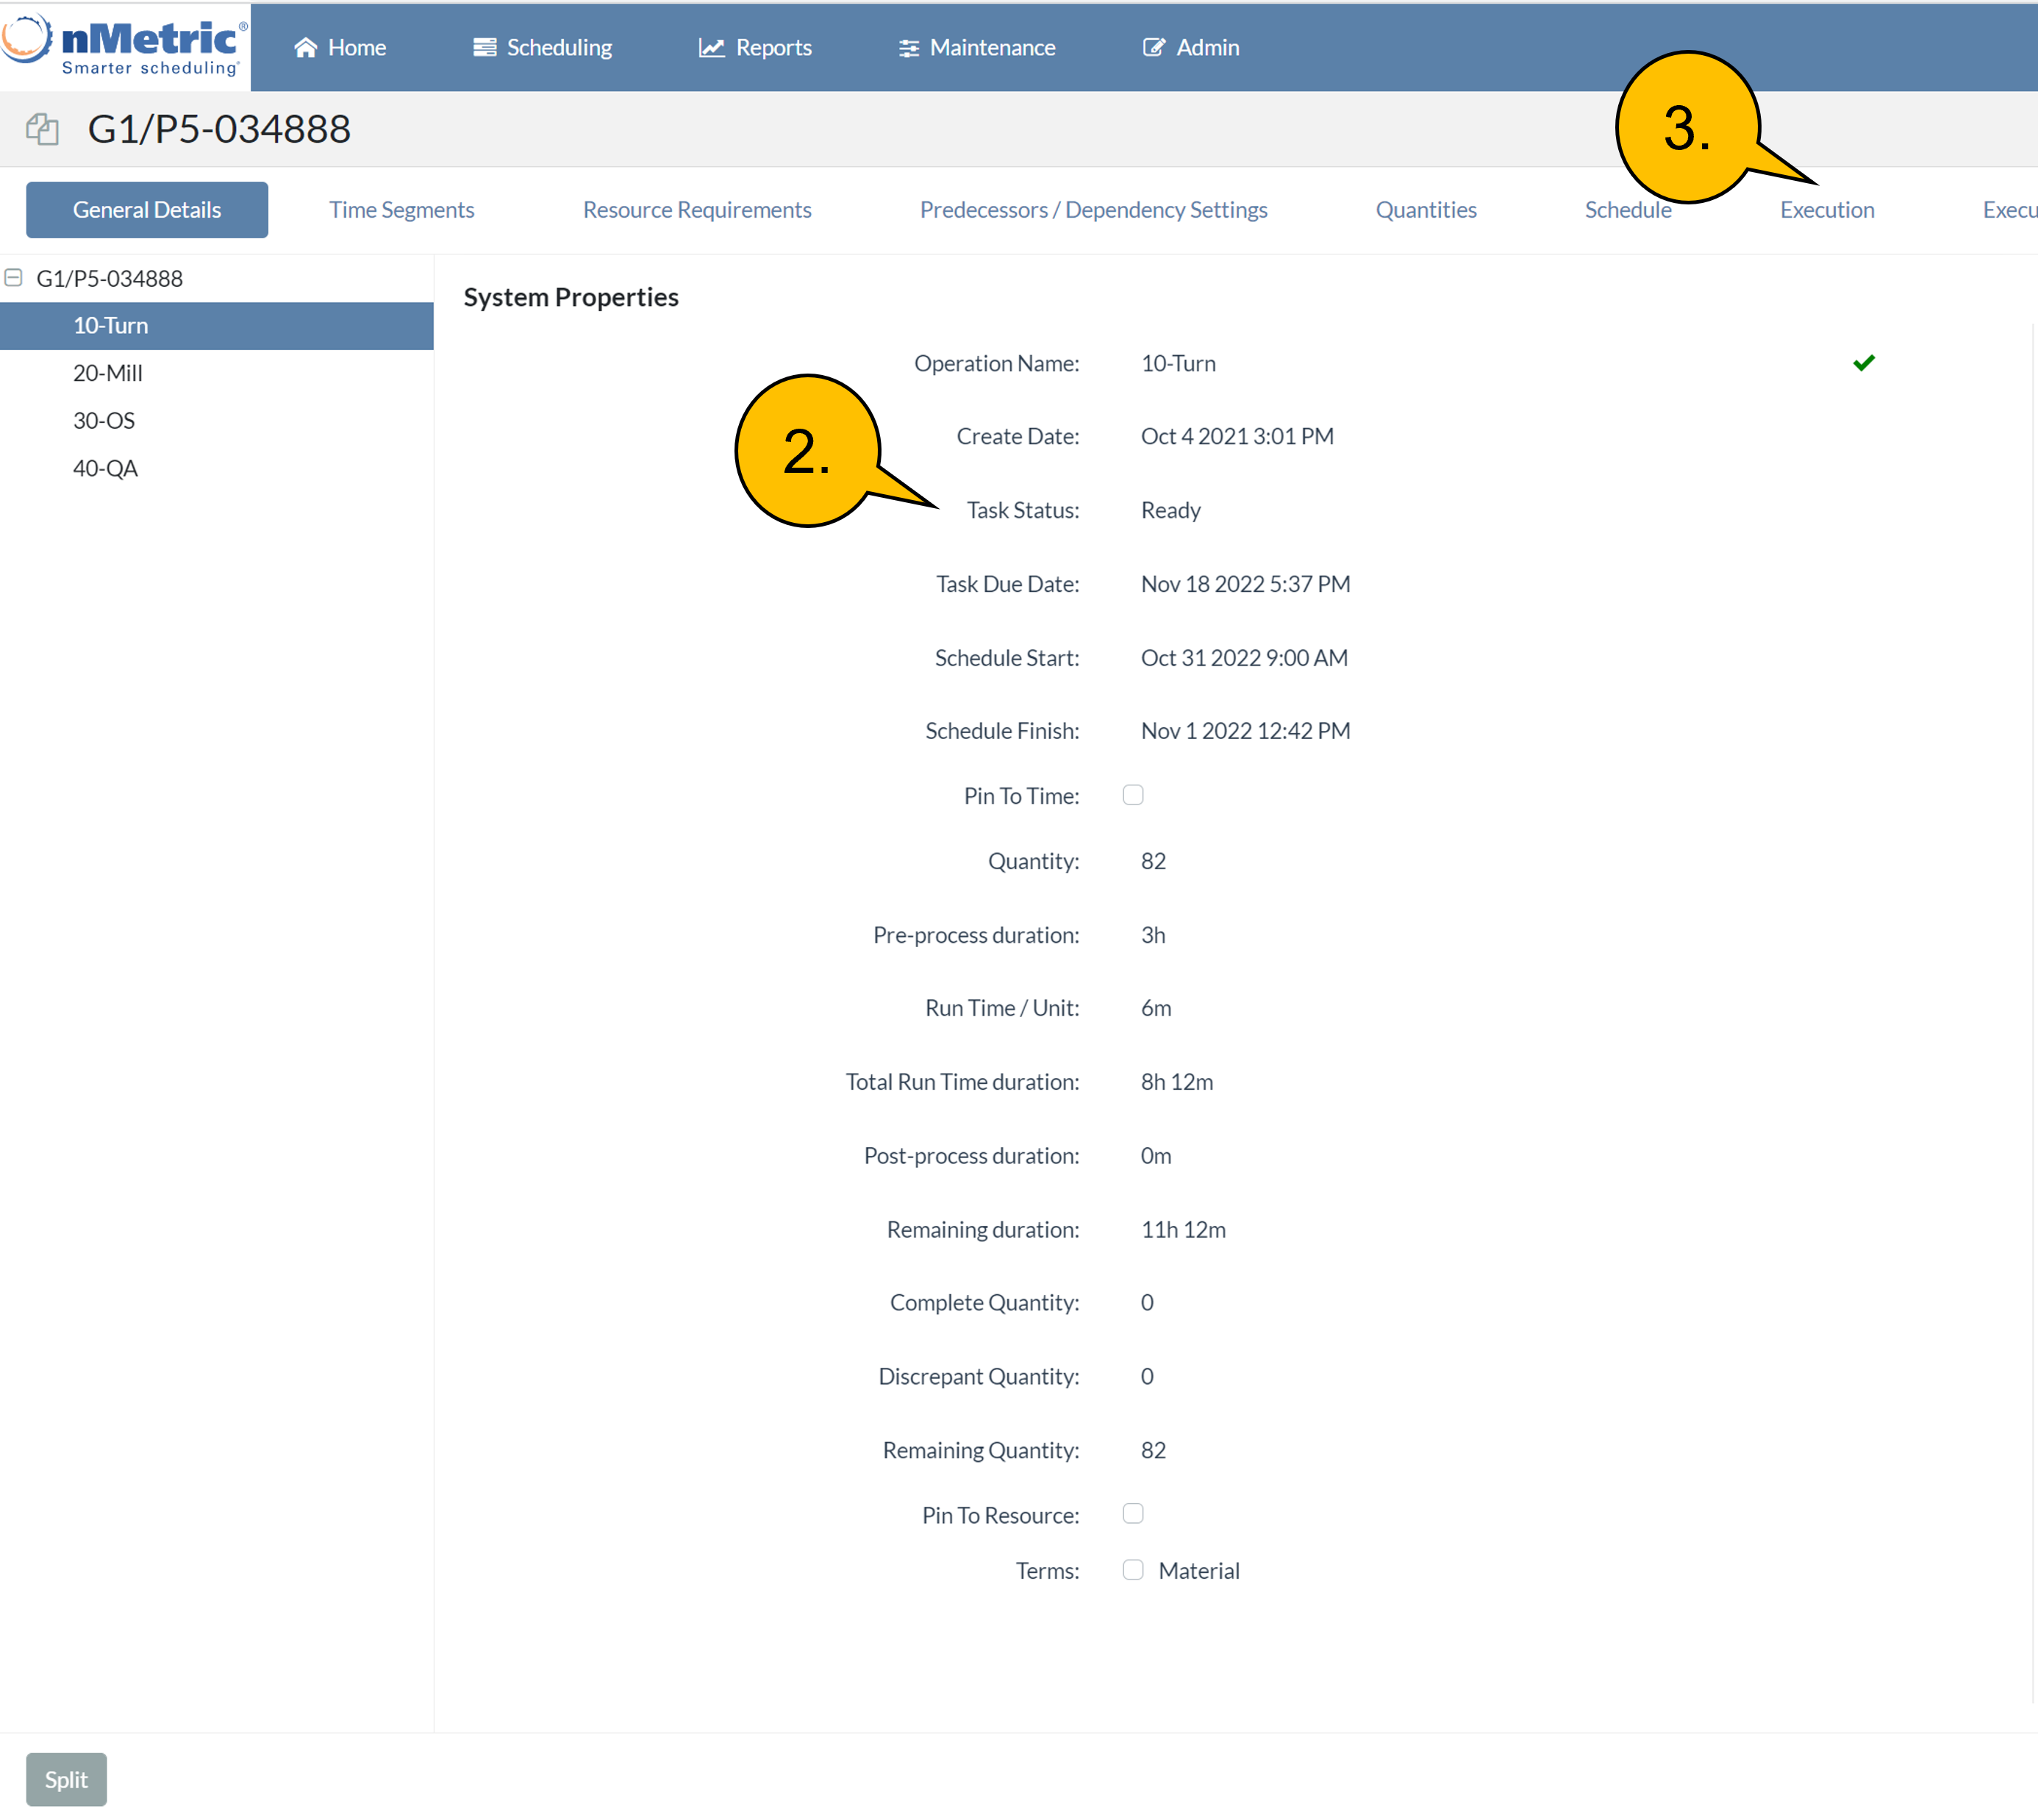Open the Execution tab
Screen dimensions: 2038x1820
tap(1826, 210)
